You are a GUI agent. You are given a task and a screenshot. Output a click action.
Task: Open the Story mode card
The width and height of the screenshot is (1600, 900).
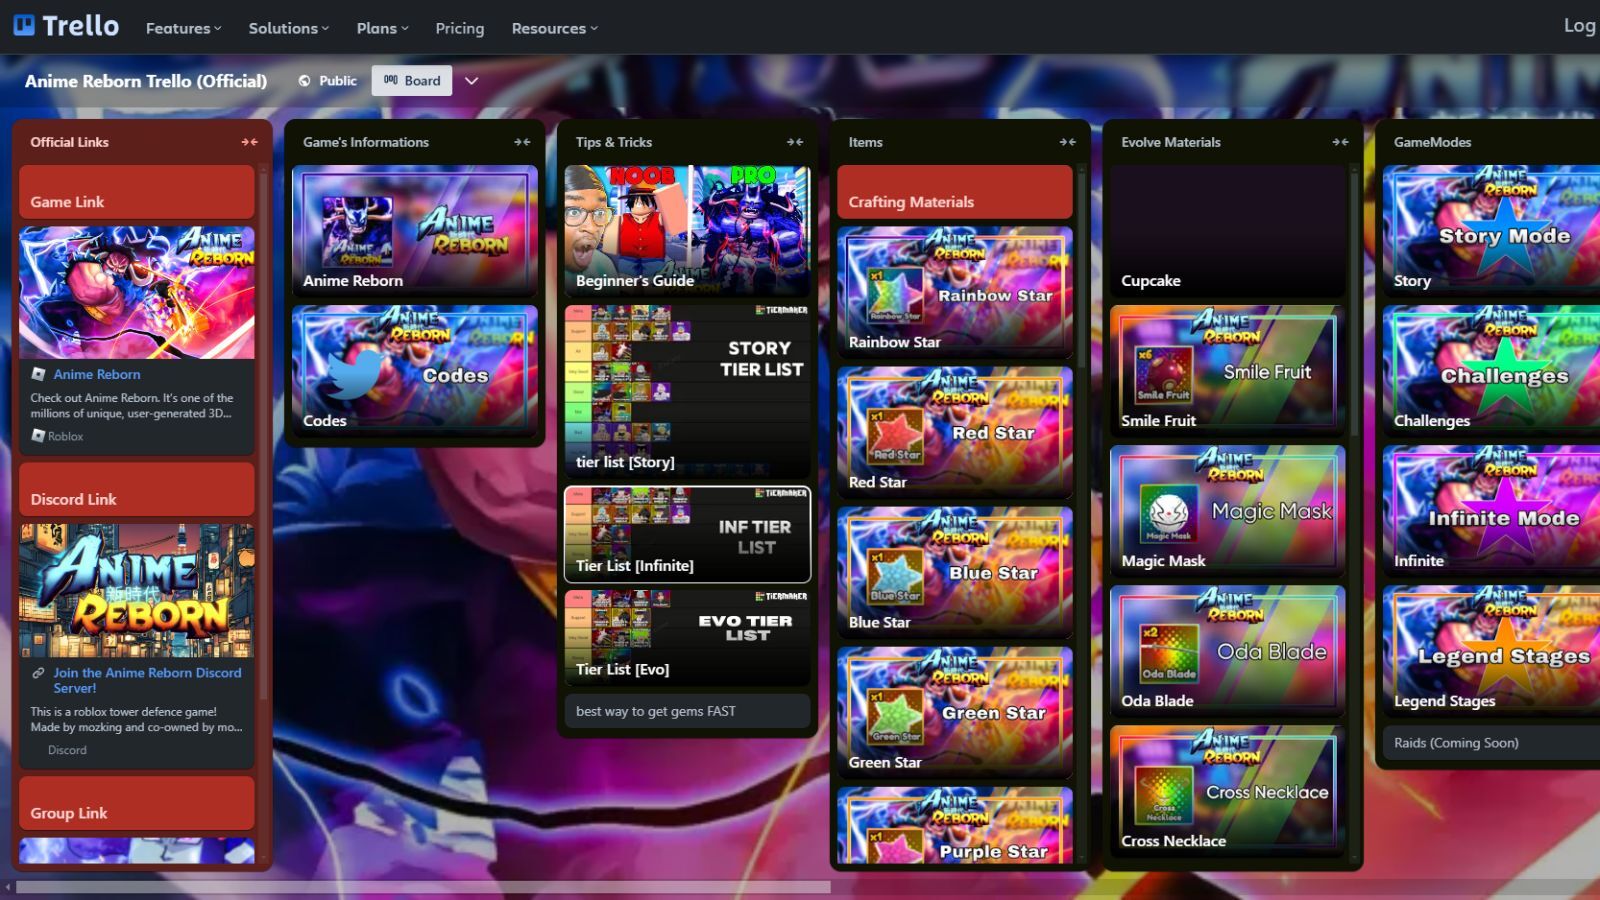click(x=1491, y=231)
